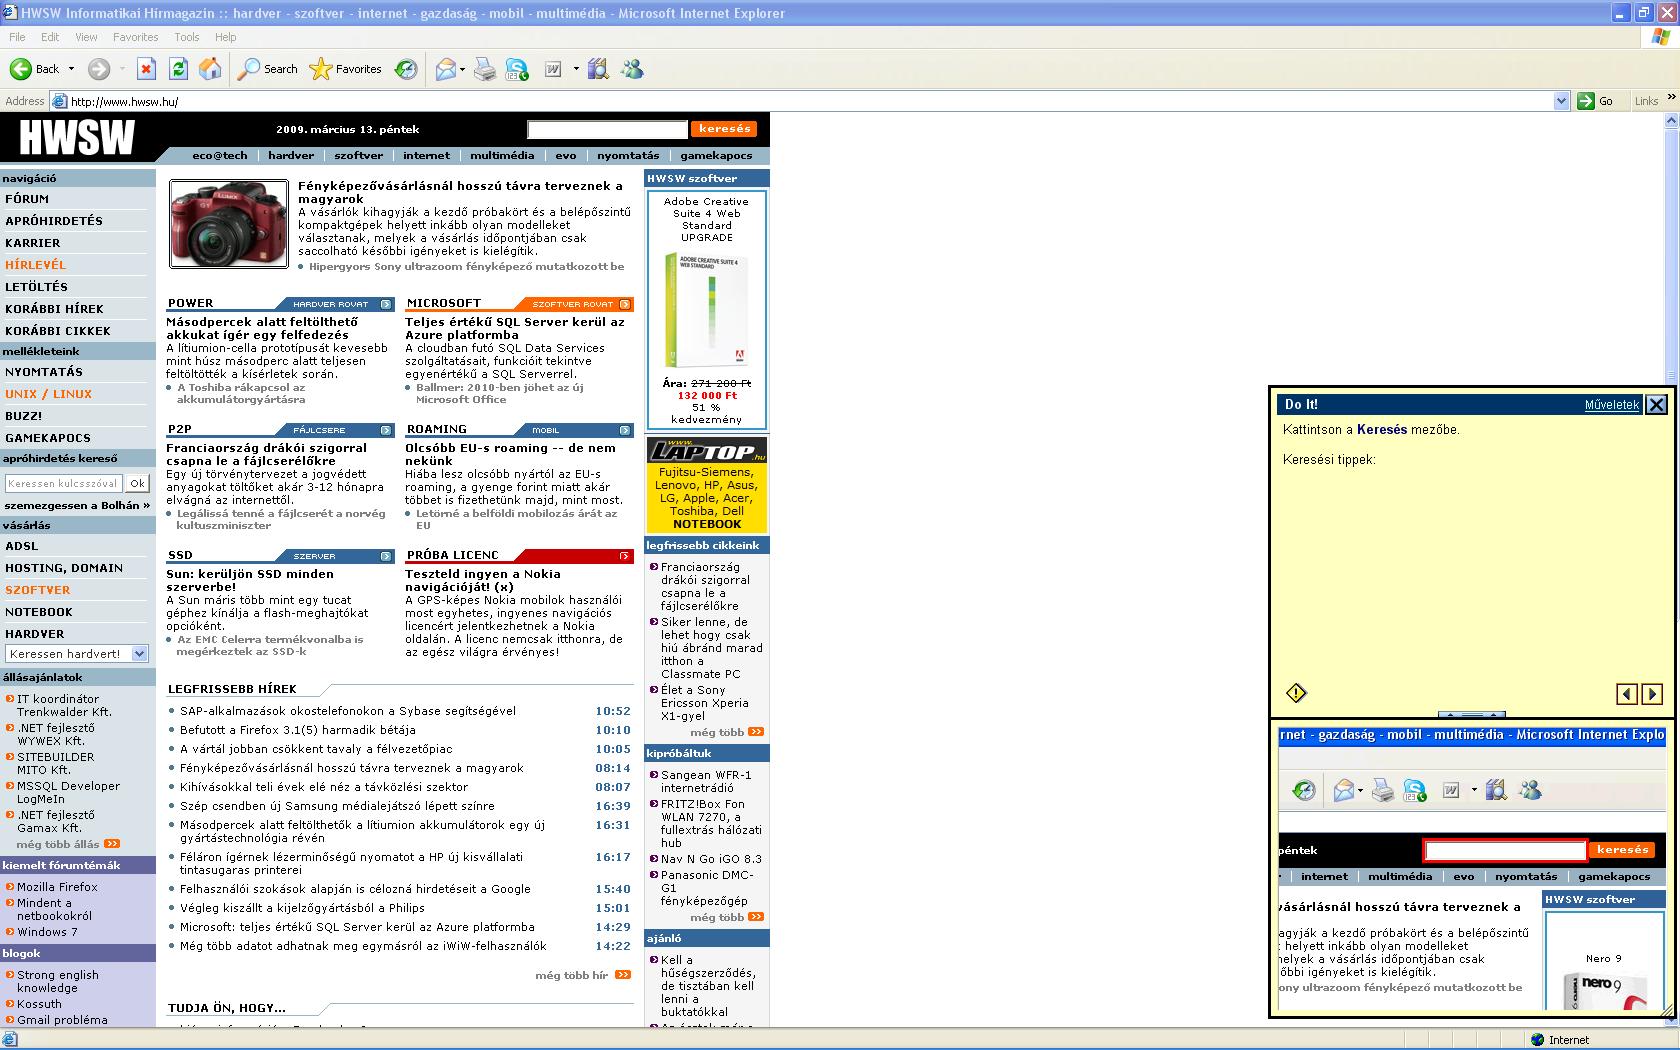Open the Favorites menu
This screenshot has height=1050, width=1680.
point(135,37)
